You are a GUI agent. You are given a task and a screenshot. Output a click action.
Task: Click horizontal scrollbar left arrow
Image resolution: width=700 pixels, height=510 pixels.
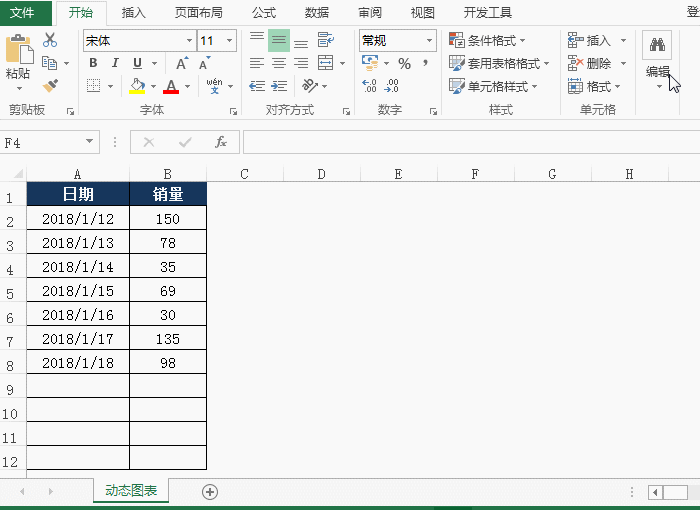pyautogui.click(x=655, y=493)
